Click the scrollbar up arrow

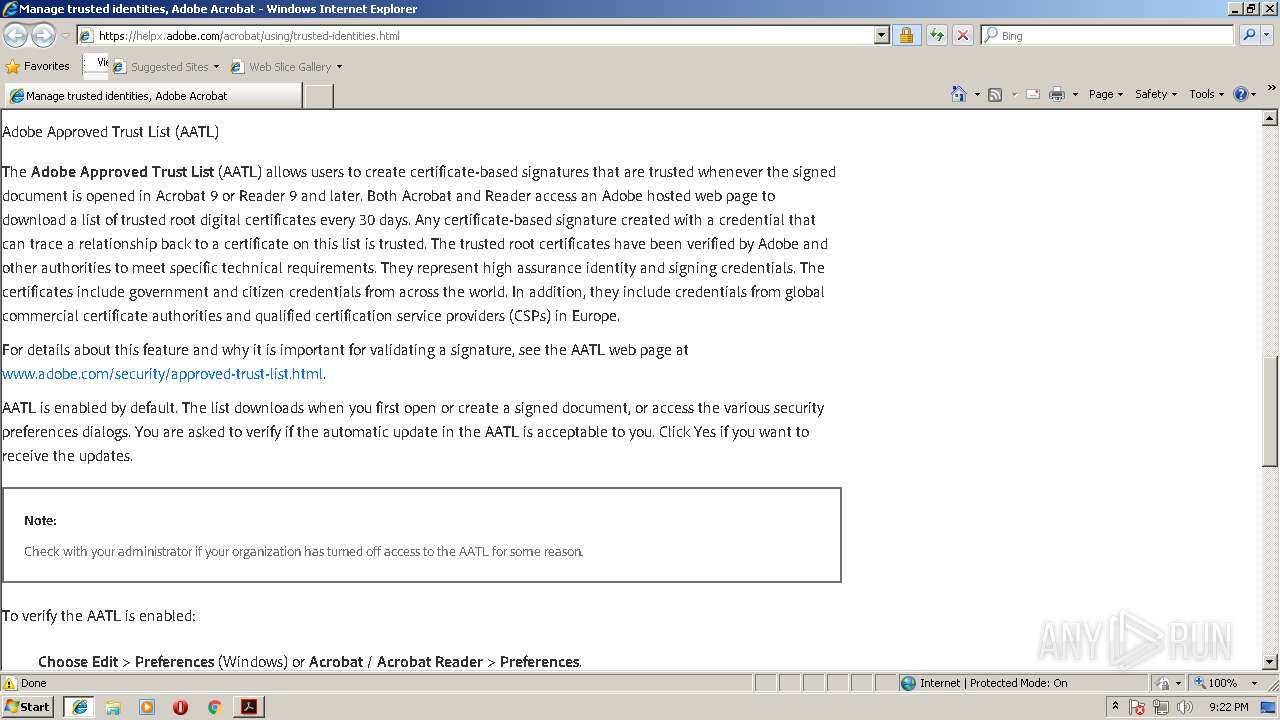1270,117
